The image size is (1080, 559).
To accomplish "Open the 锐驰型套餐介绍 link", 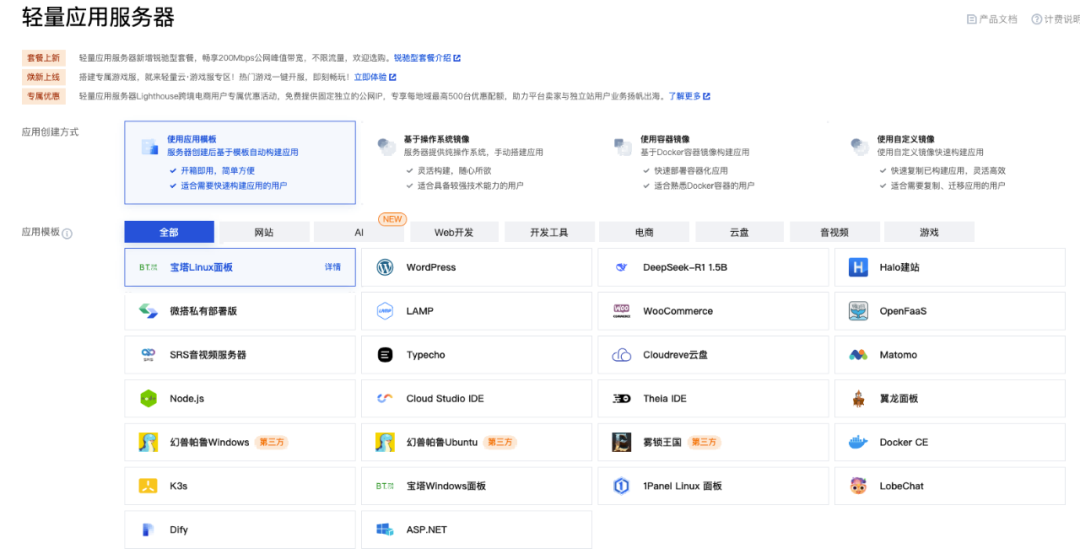I will (427, 58).
